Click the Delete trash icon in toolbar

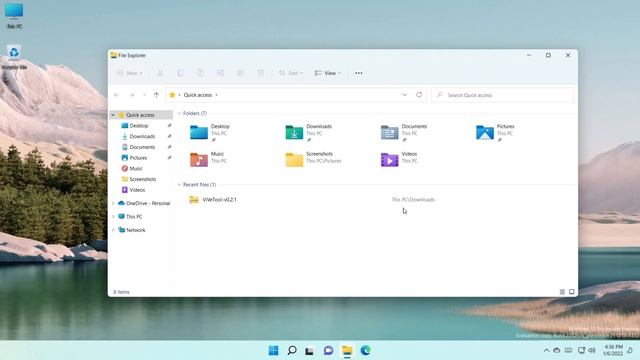[260, 73]
